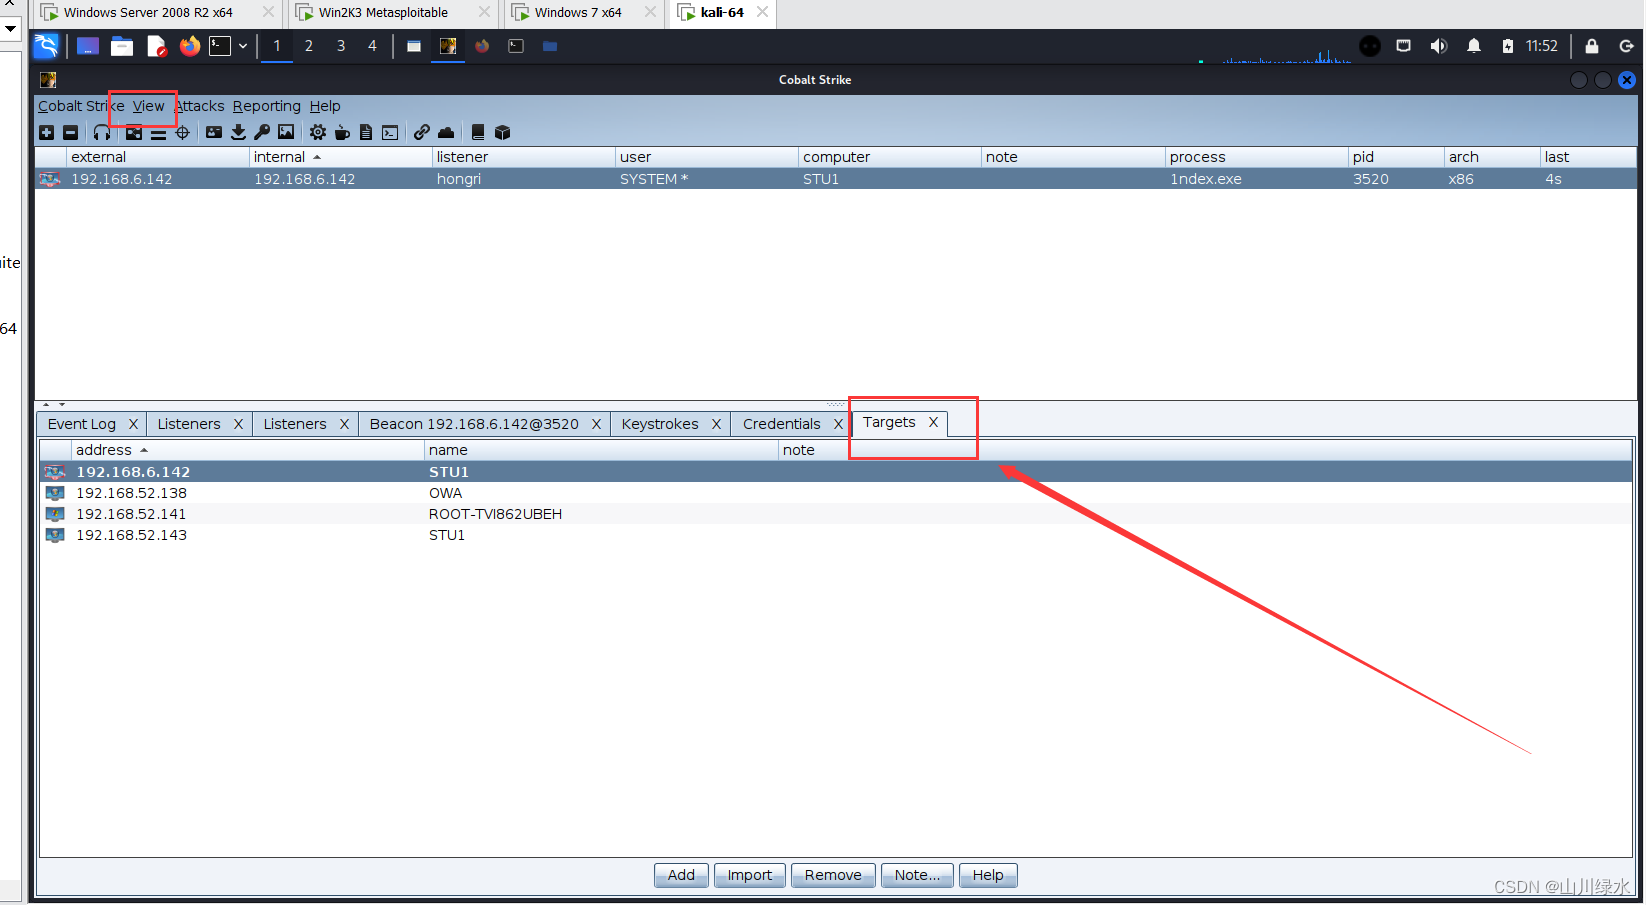Open the Reporting menu

267,106
